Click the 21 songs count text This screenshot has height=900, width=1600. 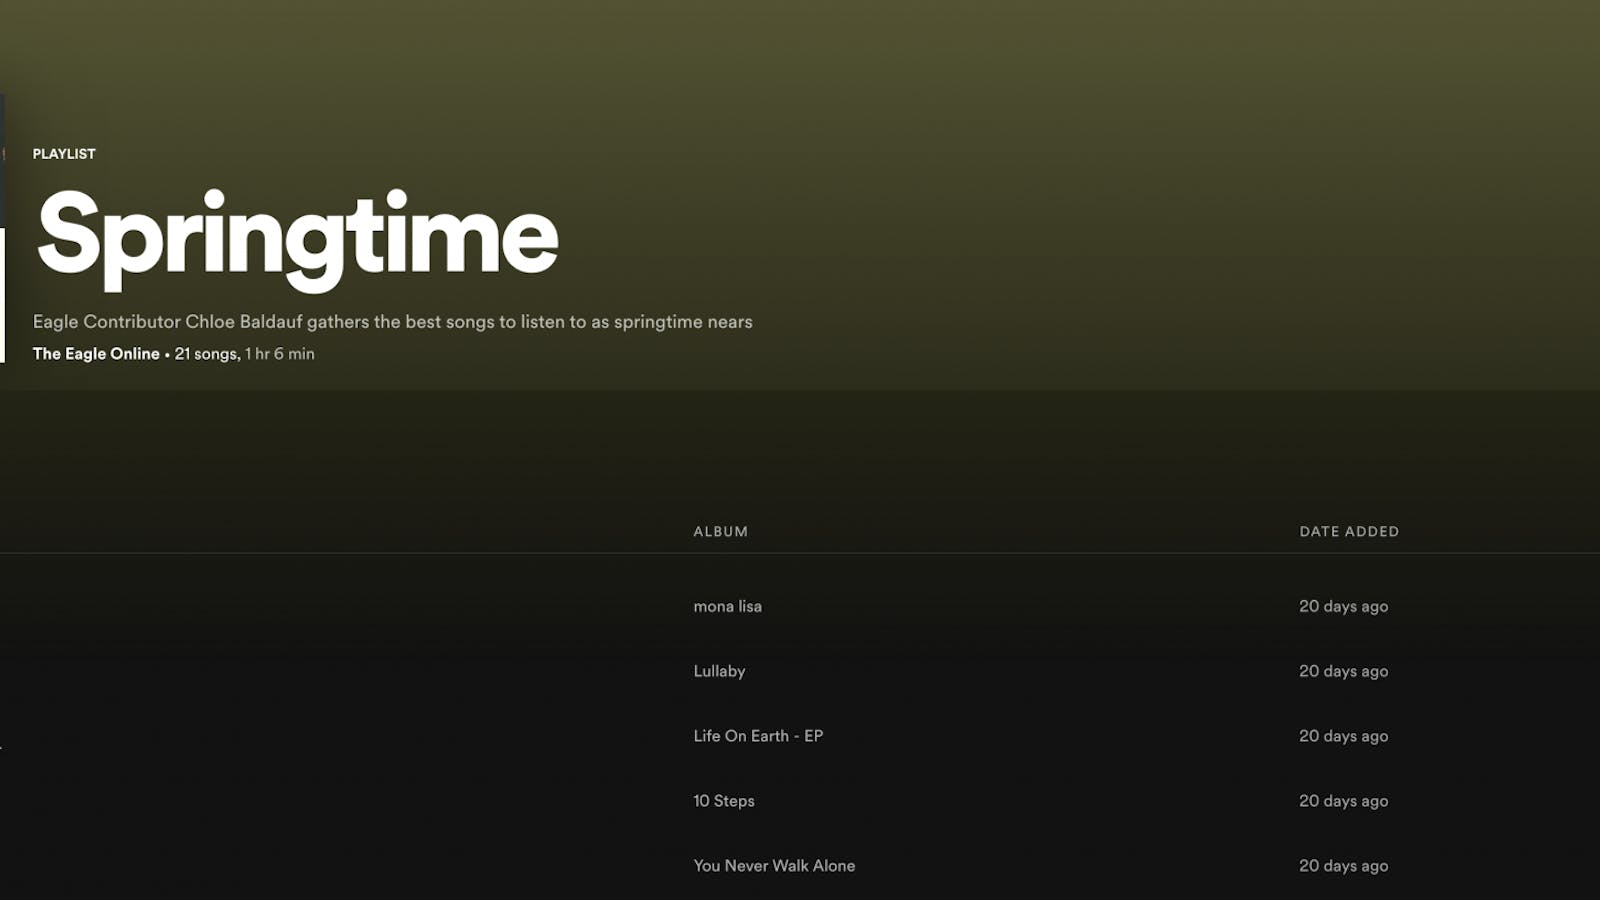(206, 354)
